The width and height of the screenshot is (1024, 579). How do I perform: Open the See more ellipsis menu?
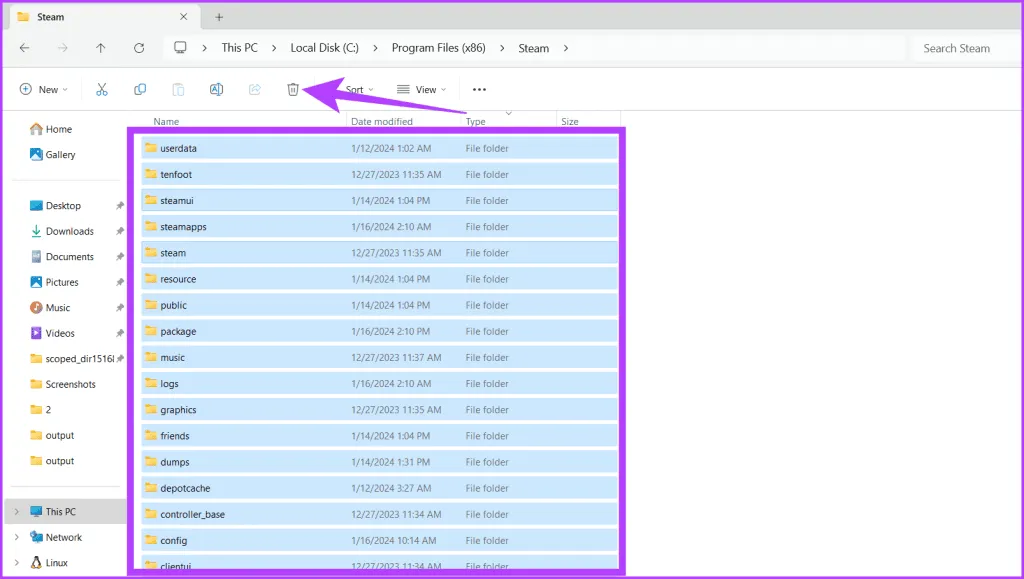click(x=479, y=89)
